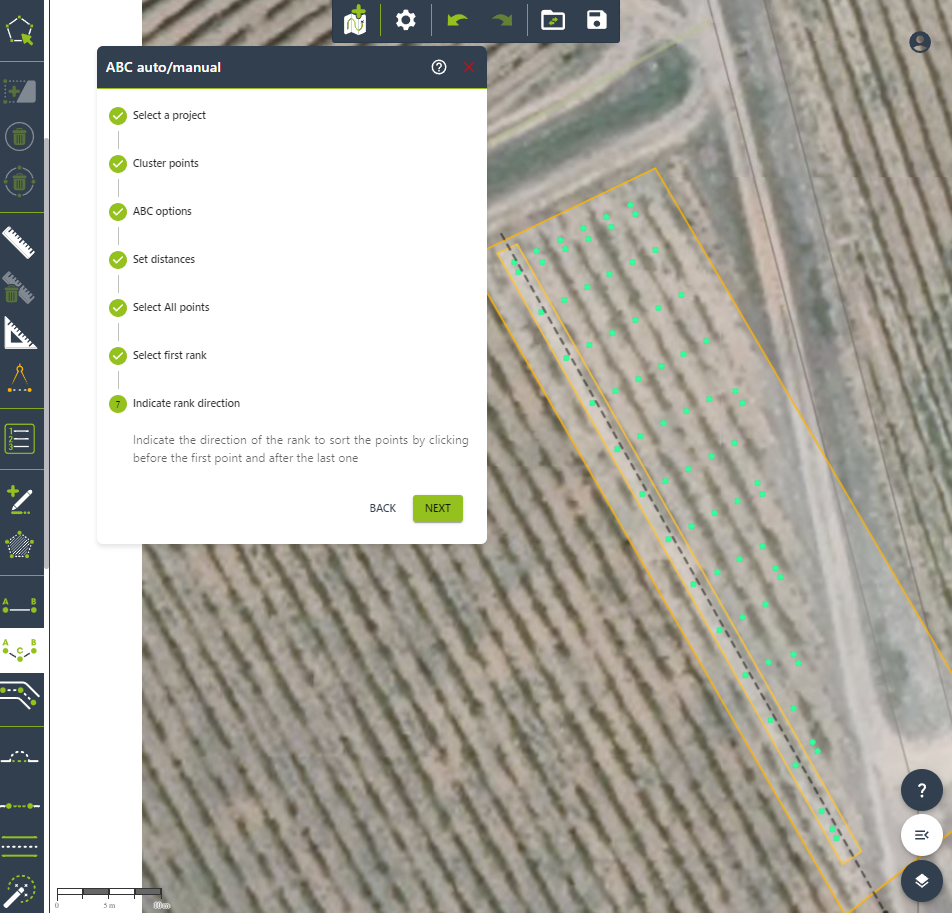Open the numbered list tool
This screenshot has height=913, width=952.
point(20,438)
